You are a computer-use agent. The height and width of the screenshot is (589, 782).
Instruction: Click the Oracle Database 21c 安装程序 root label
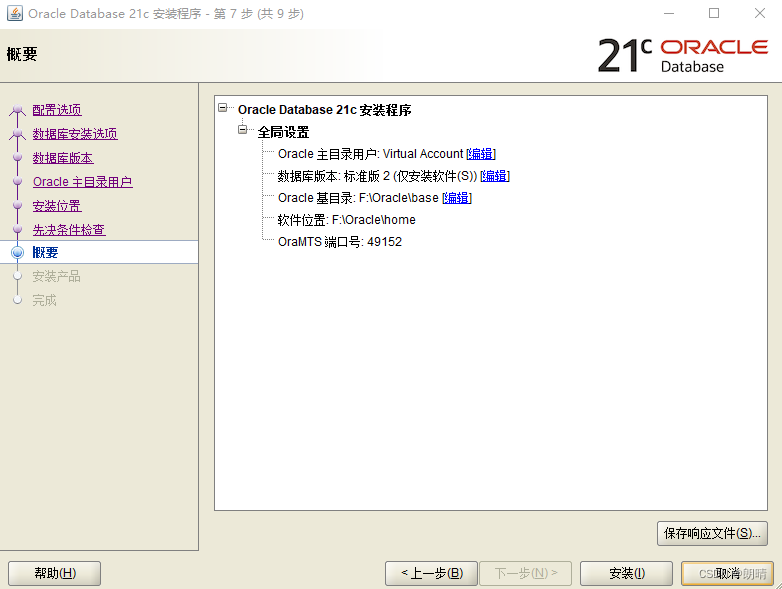[324, 110]
